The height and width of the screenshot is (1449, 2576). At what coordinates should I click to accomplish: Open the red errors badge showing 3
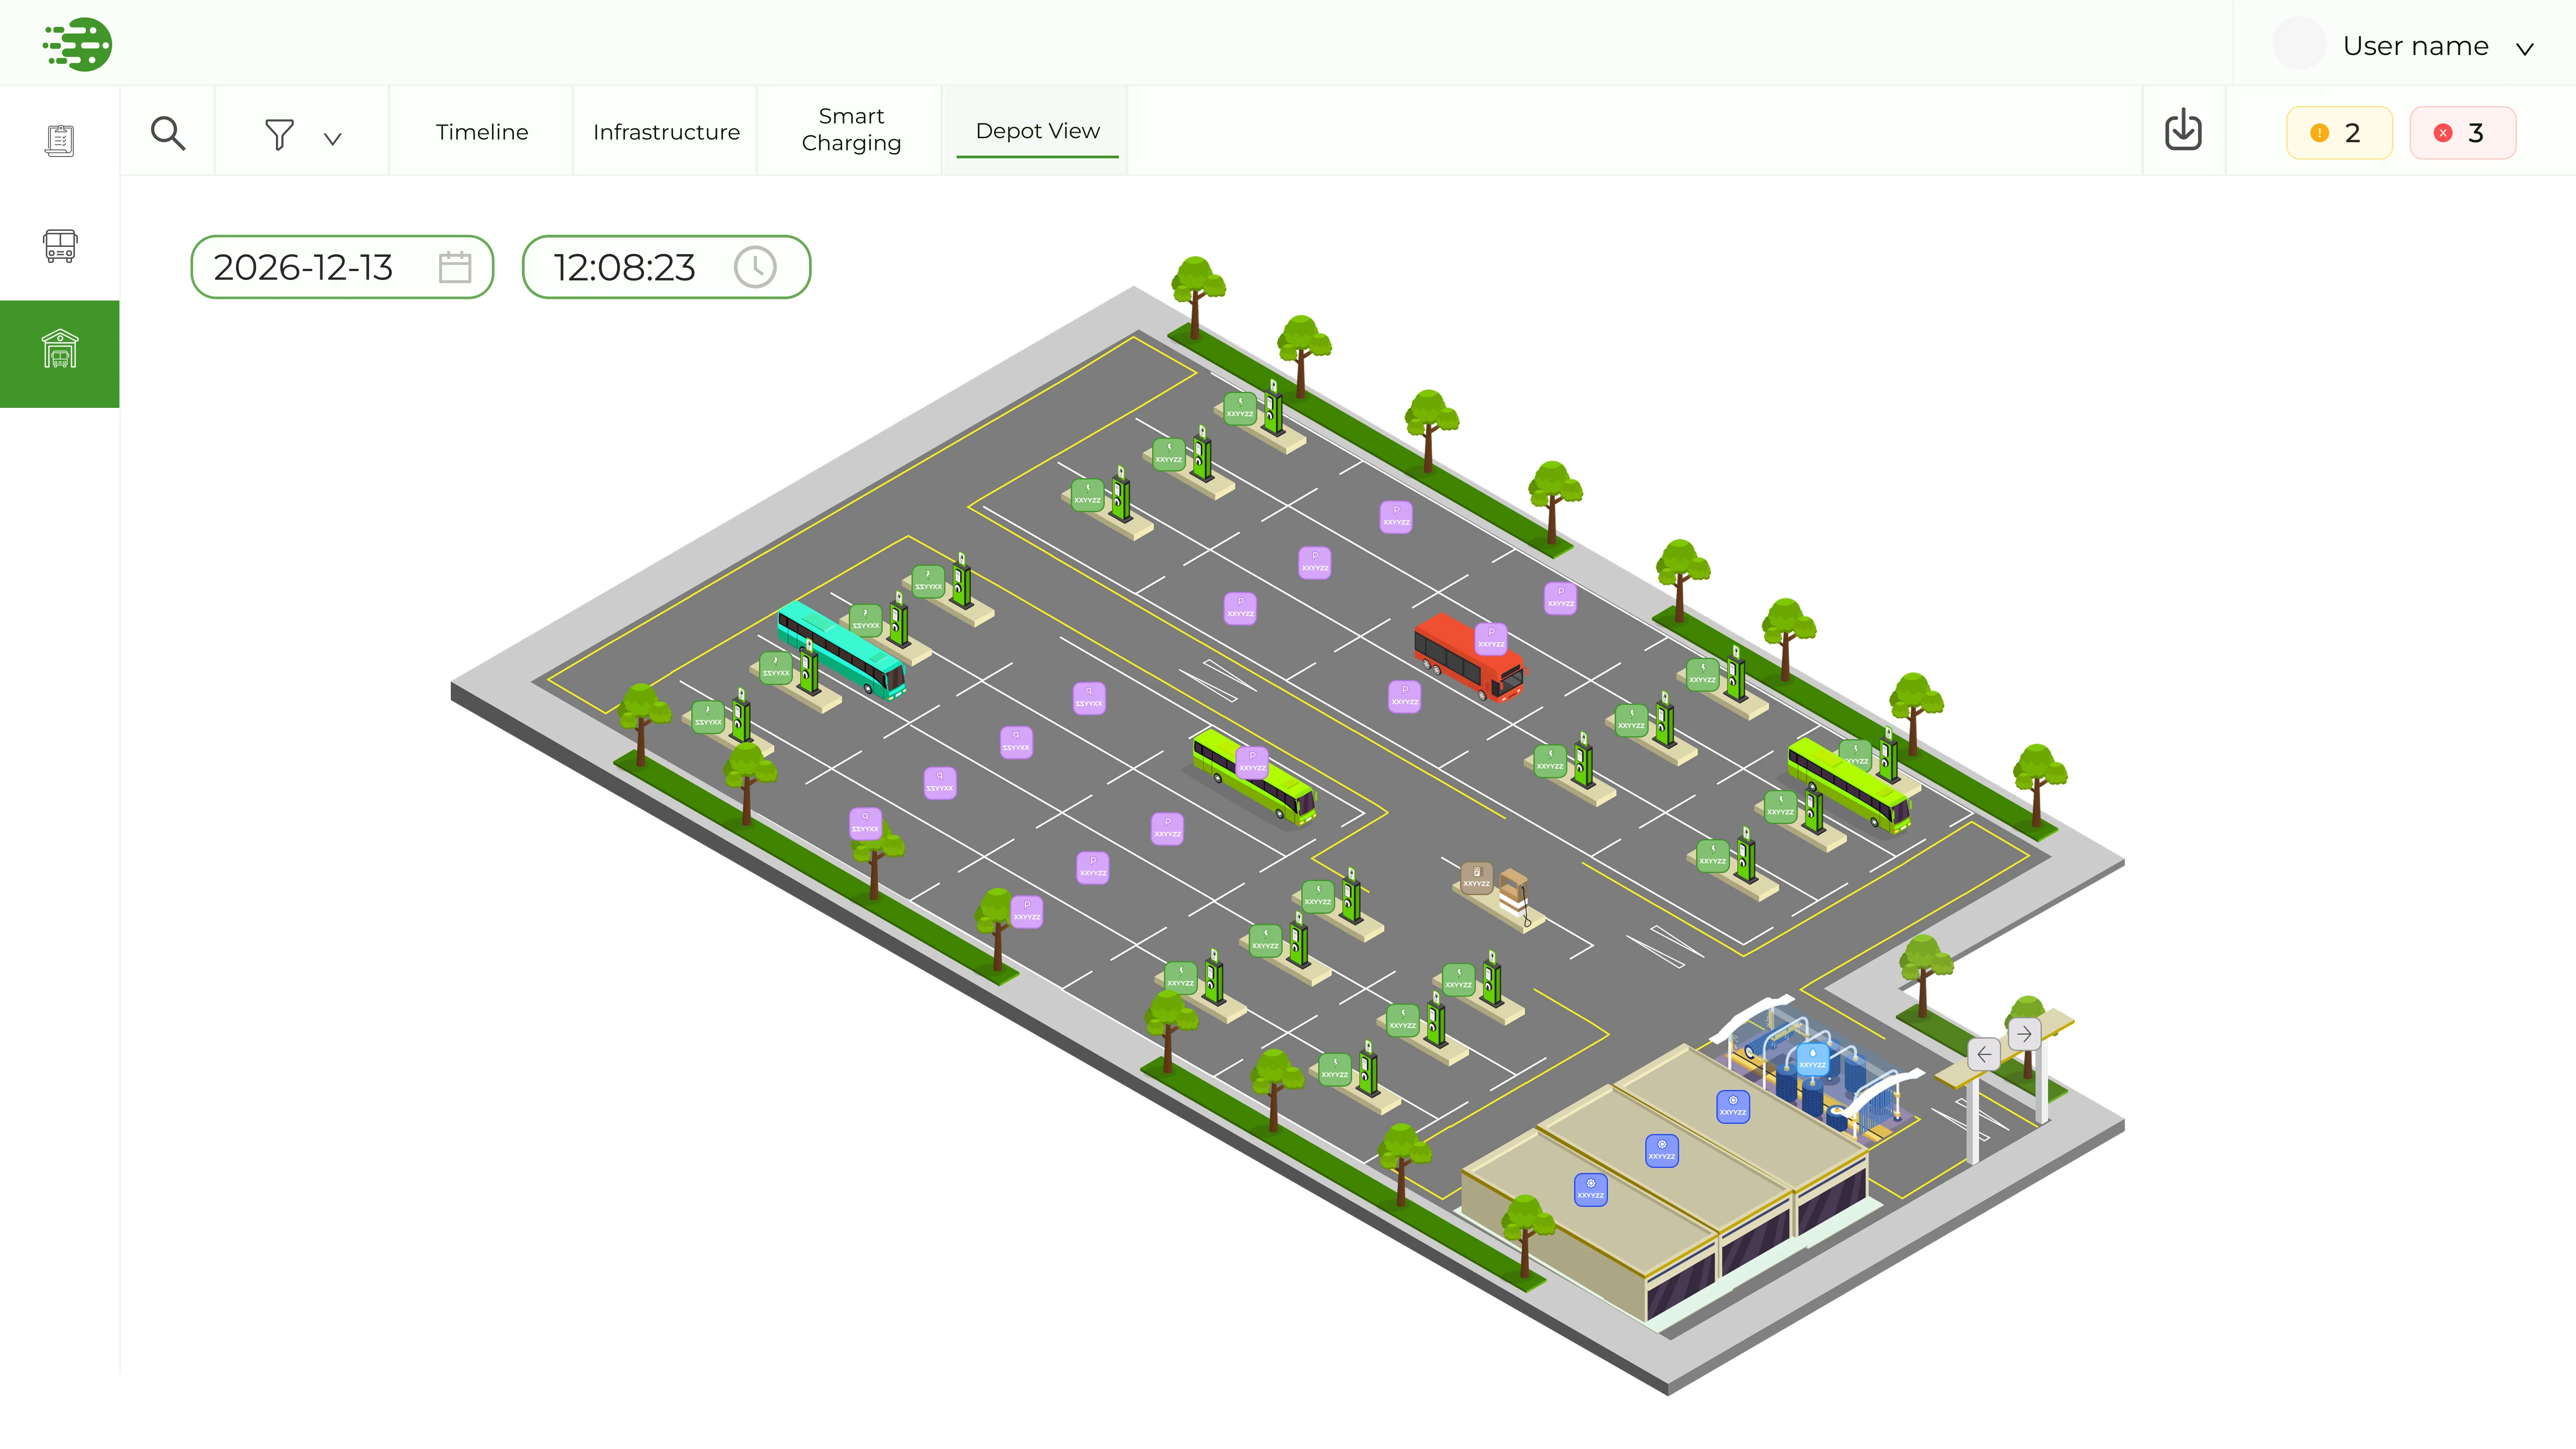[x=2462, y=133]
